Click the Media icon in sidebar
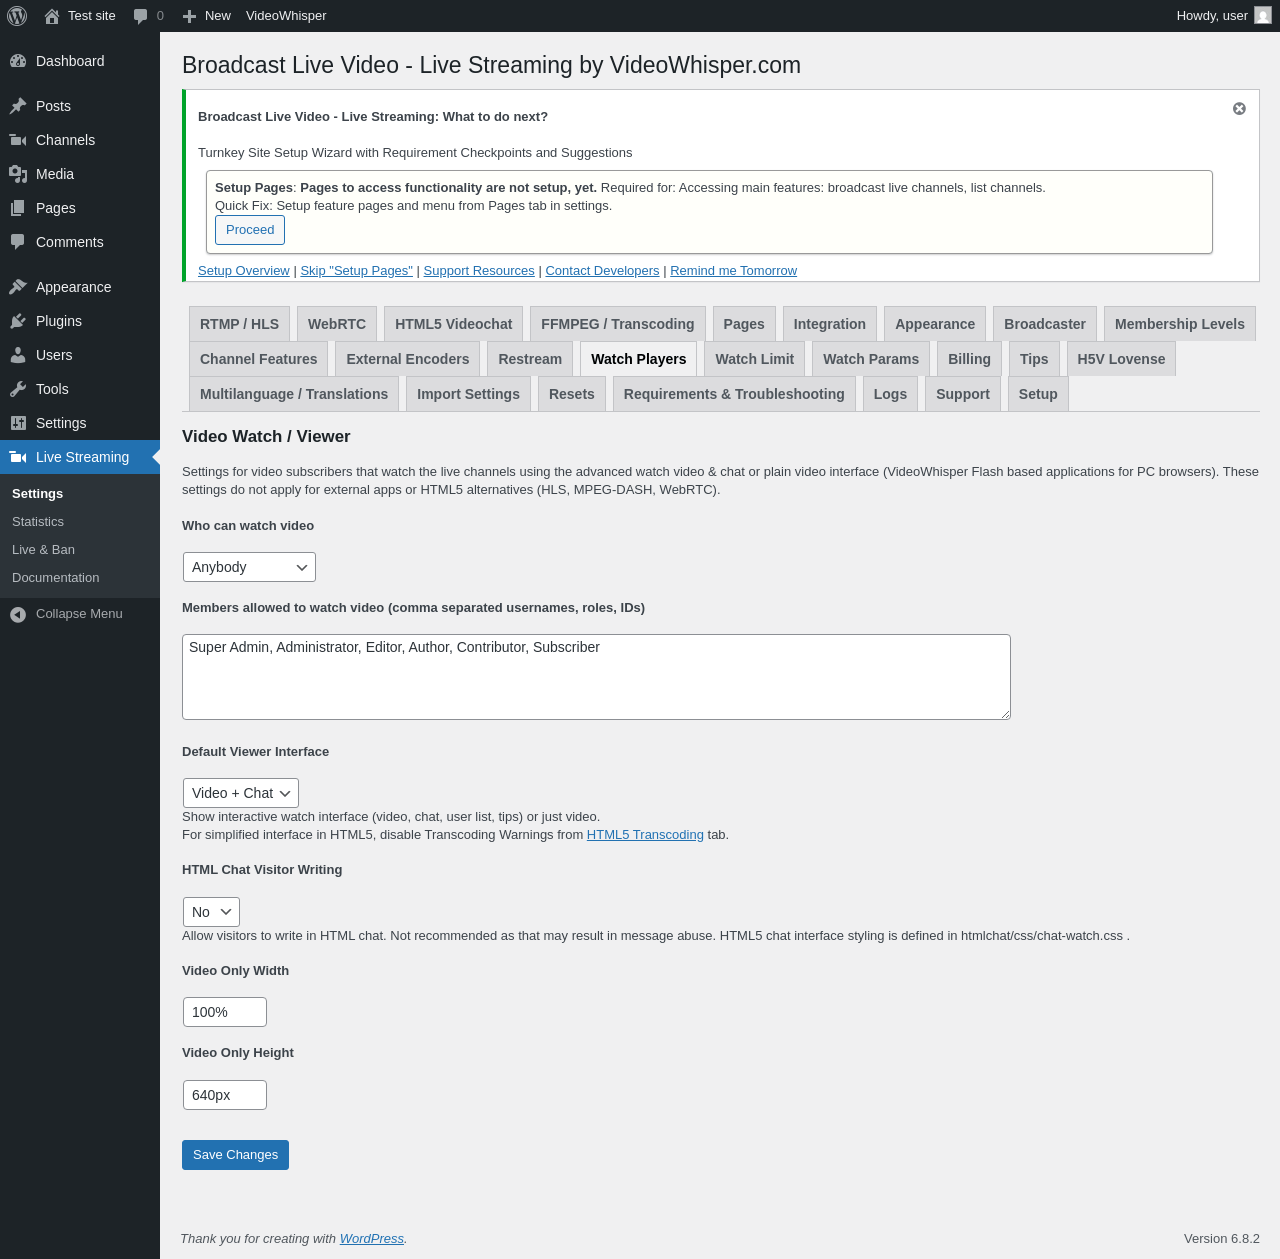Viewport: 1280px width, 1259px height. click(x=18, y=174)
